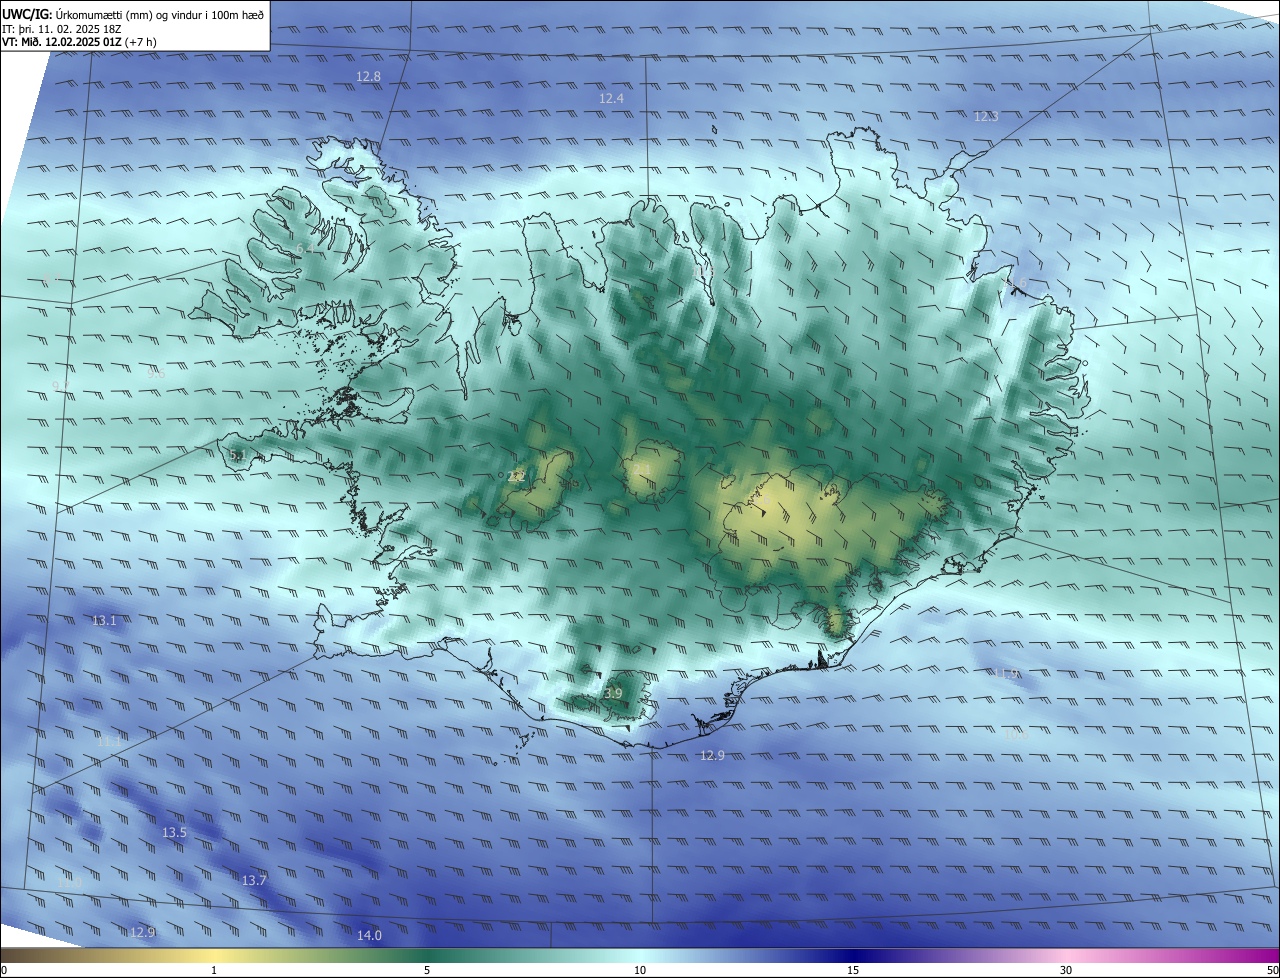Click the 6.4 value over Westfjords
This screenshot has width=1280, height=978.
pyautogui.click(x=303, y=247)
